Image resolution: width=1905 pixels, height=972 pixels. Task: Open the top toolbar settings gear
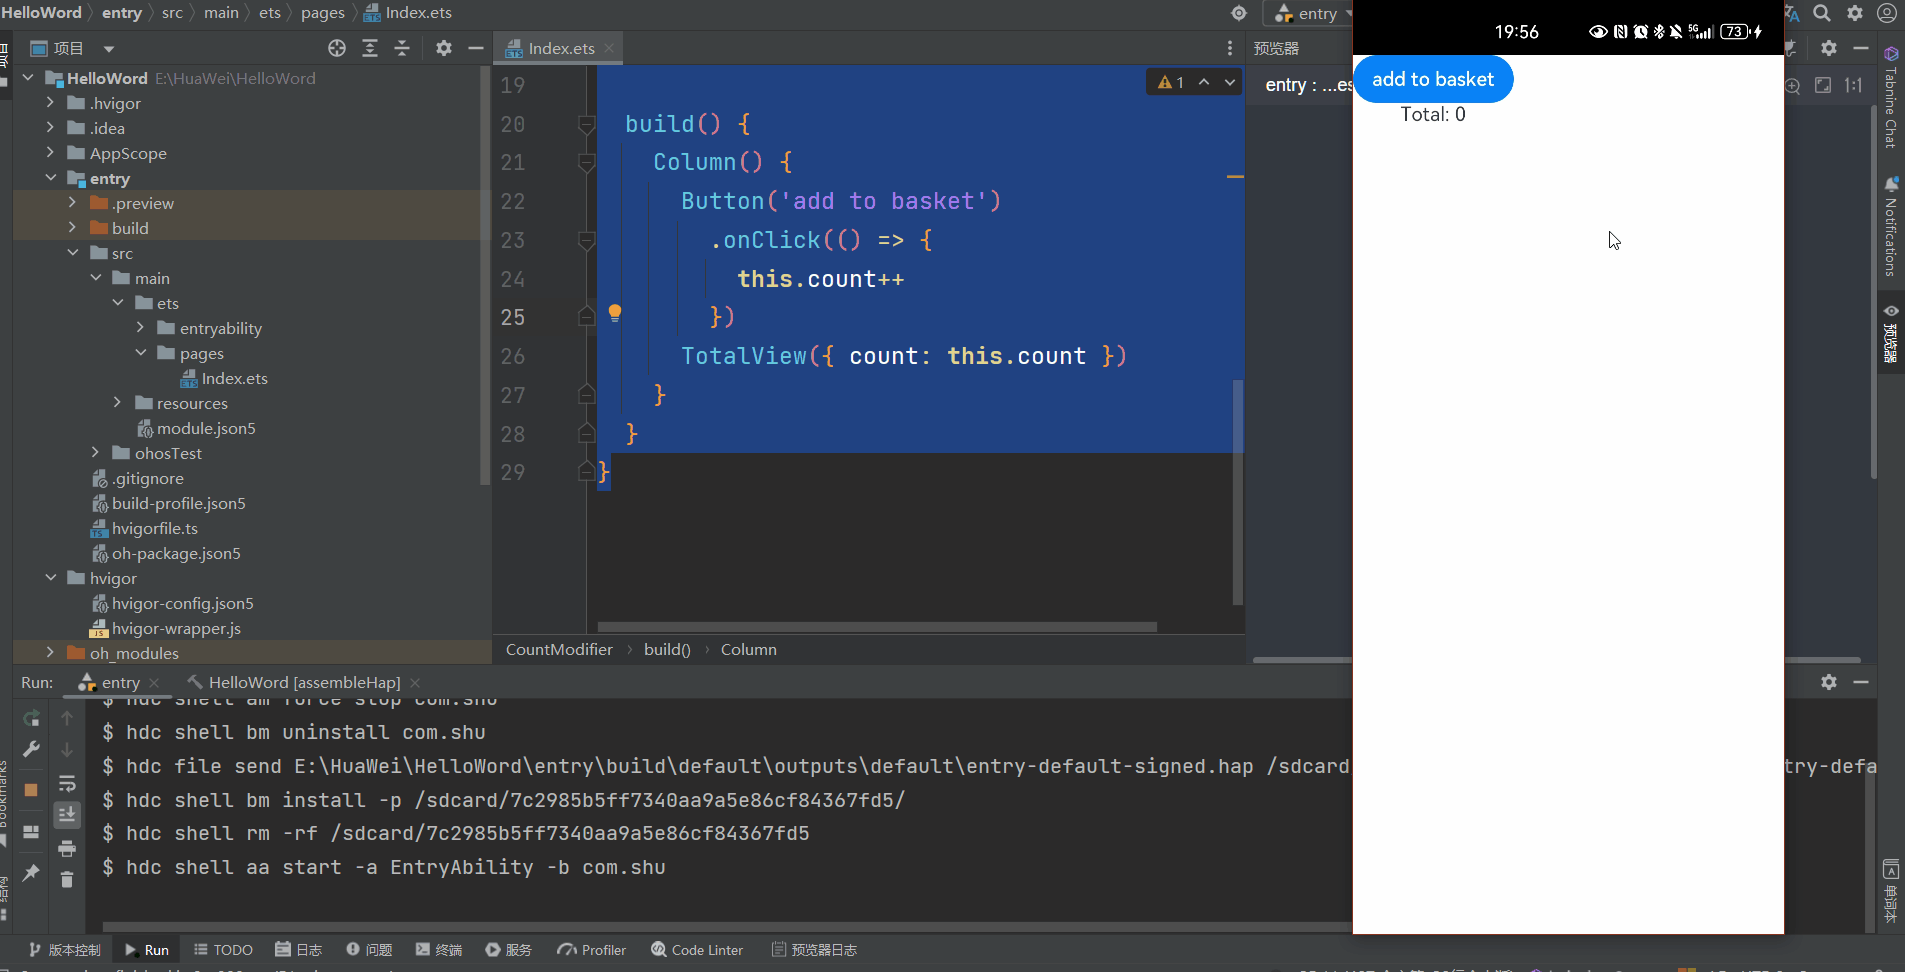pos(1855,13)
